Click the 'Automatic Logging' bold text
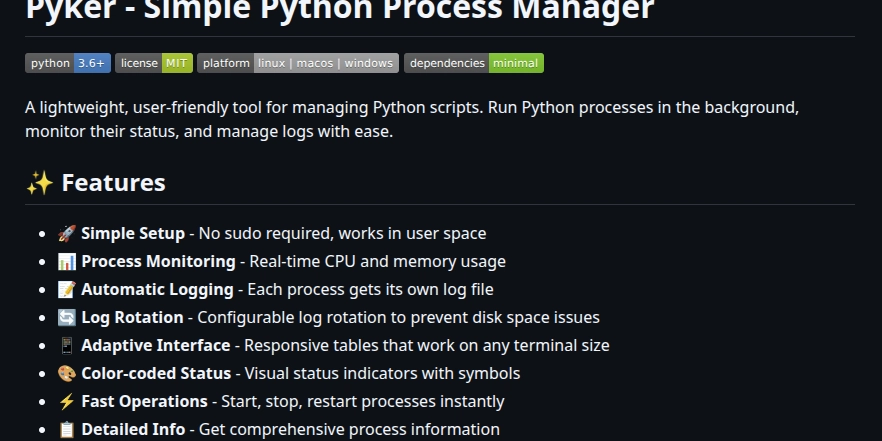Screen dimensions: 882x441 tap(157, 290)
